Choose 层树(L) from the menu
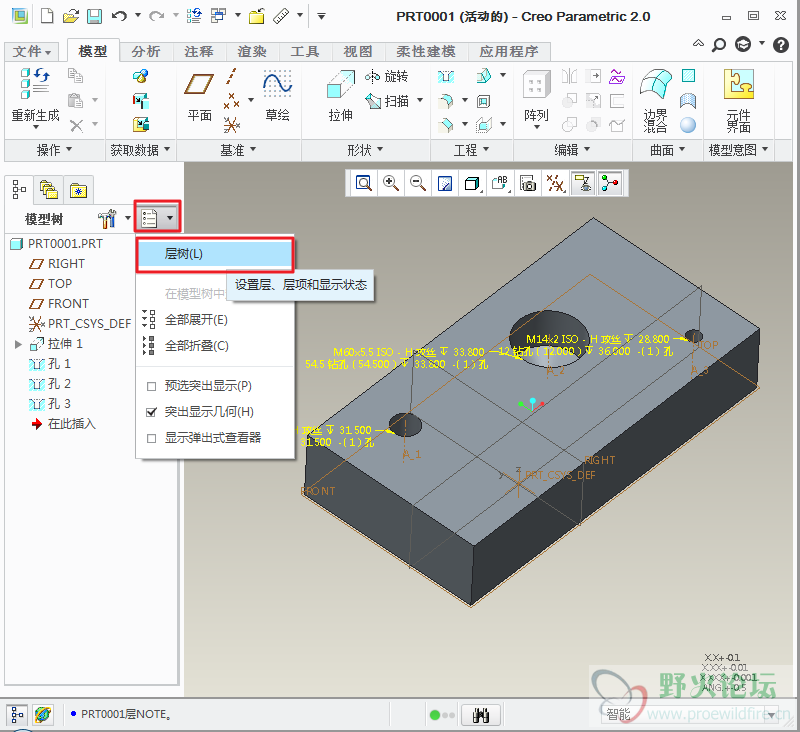 [215, 254]
